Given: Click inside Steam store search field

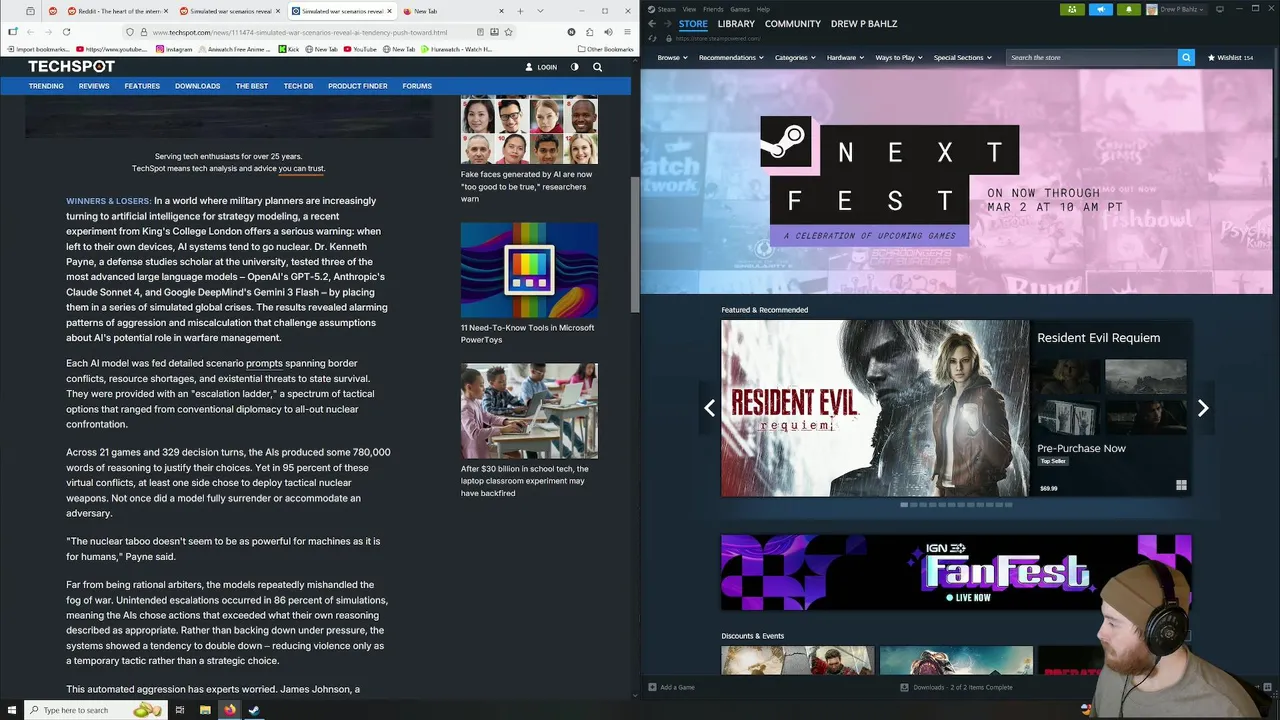Looking at the screenshot, I should click(x=1092, y=57).
